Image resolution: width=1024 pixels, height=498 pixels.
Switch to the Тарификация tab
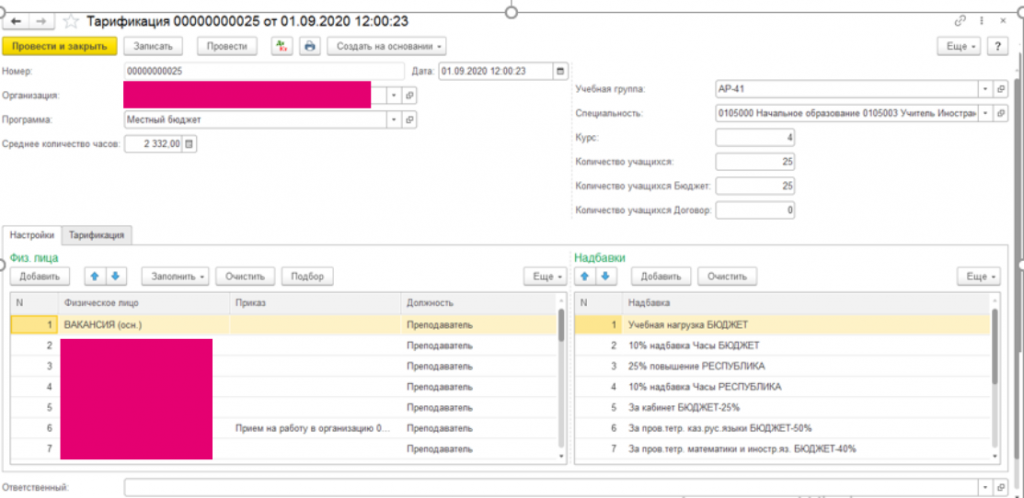pyautogui.click(x=96, y=235)
